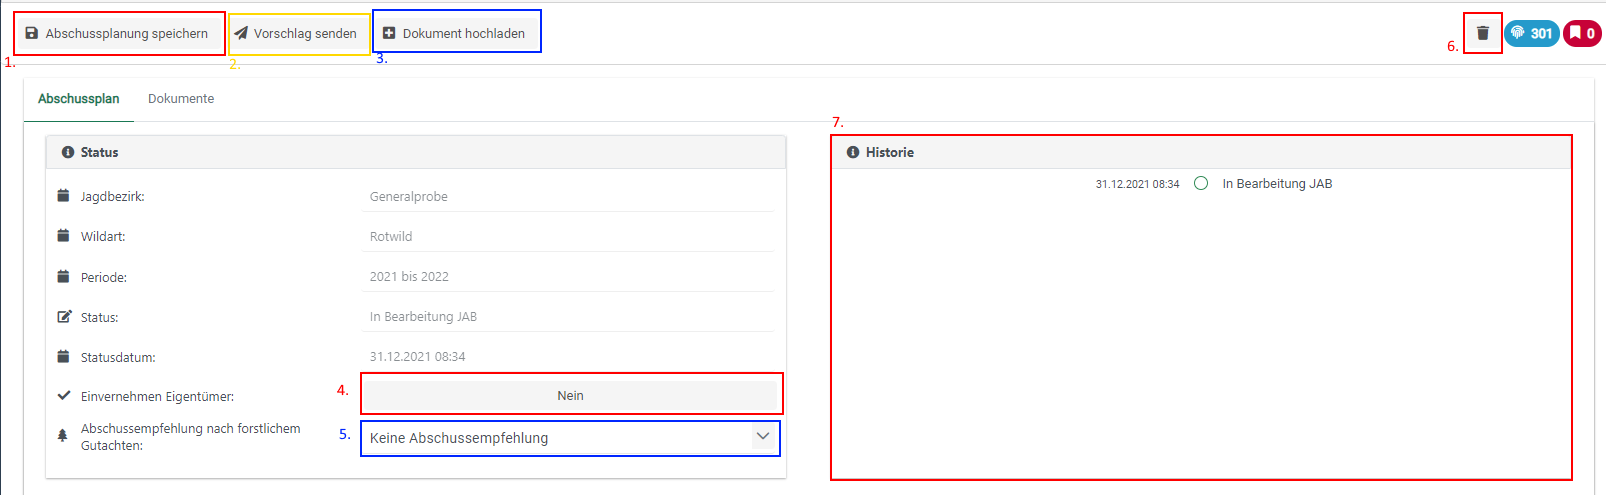Save with Abschussplanung speichern button
The image size is (1606, 495).
(117, 33)
